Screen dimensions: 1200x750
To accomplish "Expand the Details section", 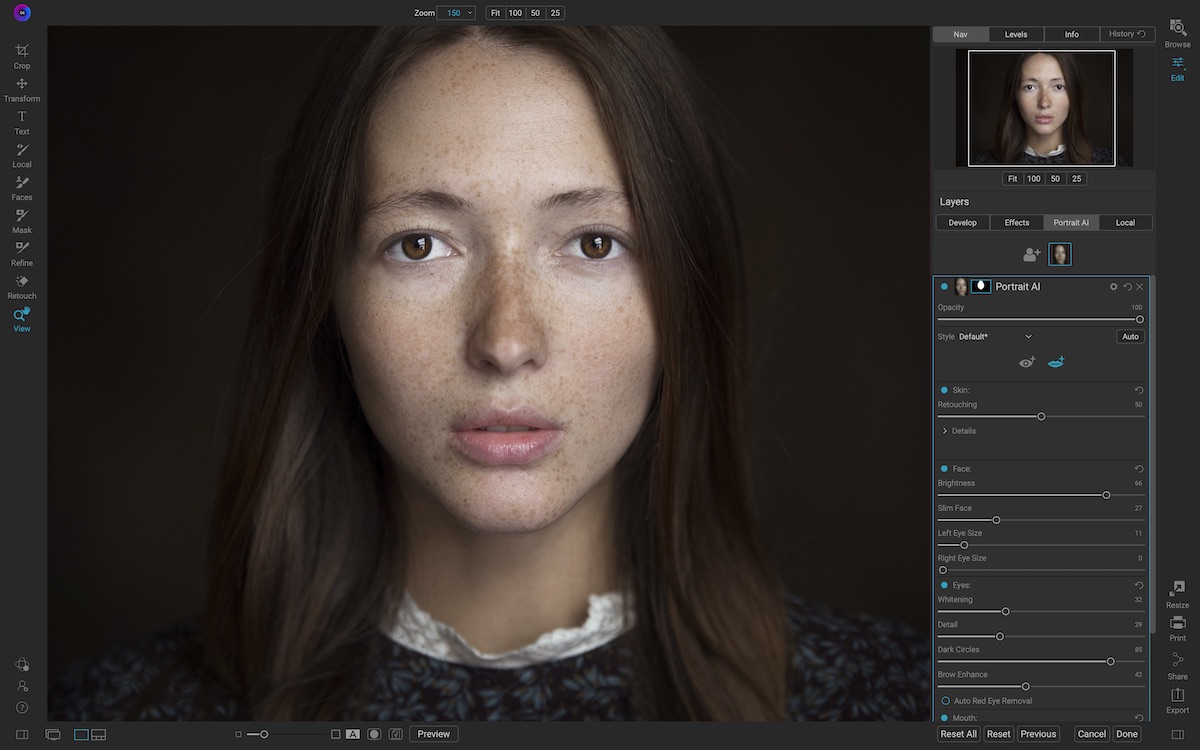I will [x=945, y=430].
